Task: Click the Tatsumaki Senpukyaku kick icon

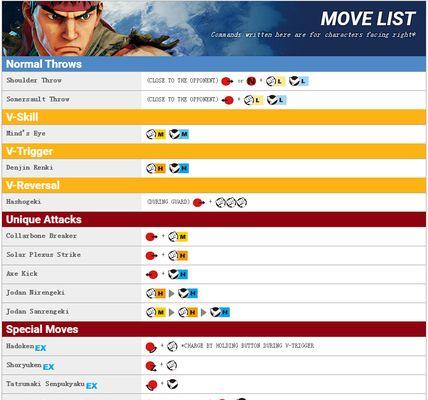Action: tap(172, 384)
